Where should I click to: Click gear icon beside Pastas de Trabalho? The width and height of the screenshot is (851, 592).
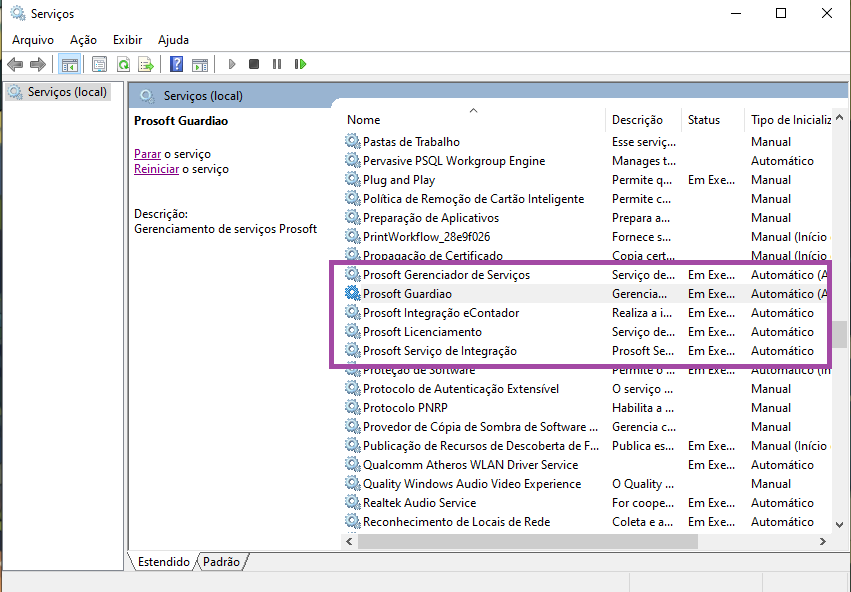[x=353, y=141]
